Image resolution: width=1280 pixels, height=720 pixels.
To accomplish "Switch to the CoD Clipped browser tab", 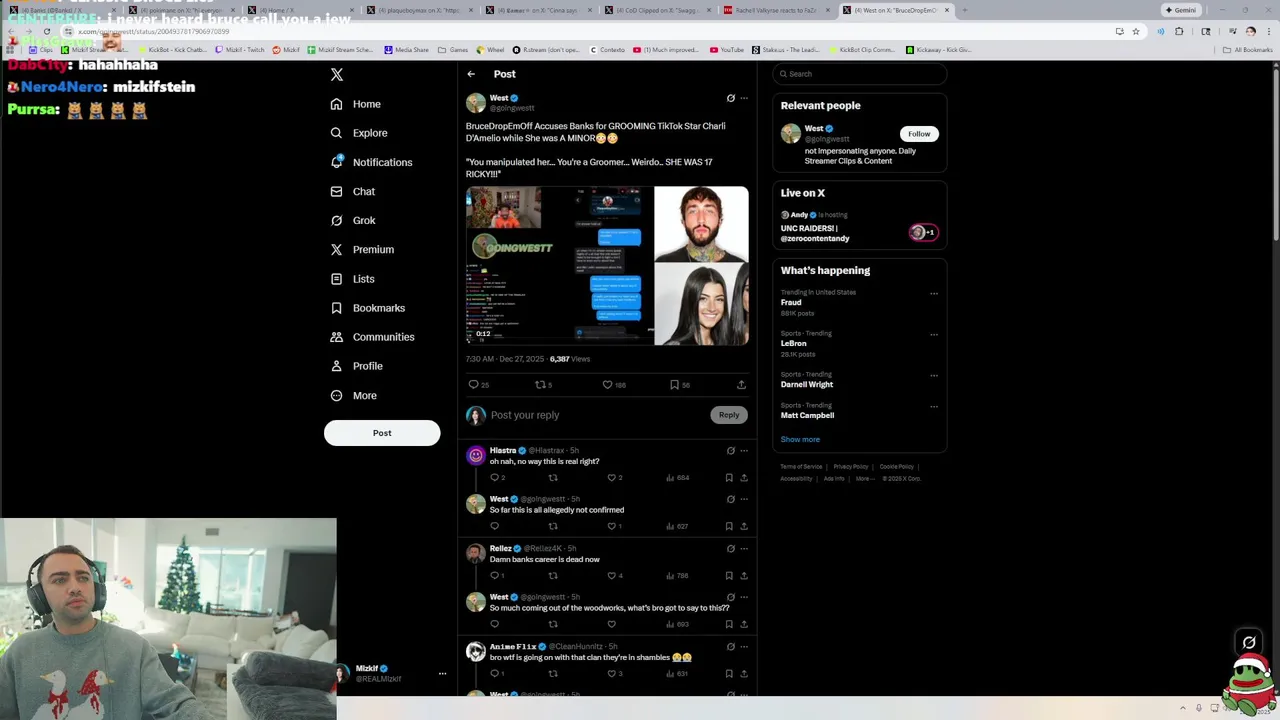I will click(657, 10).
